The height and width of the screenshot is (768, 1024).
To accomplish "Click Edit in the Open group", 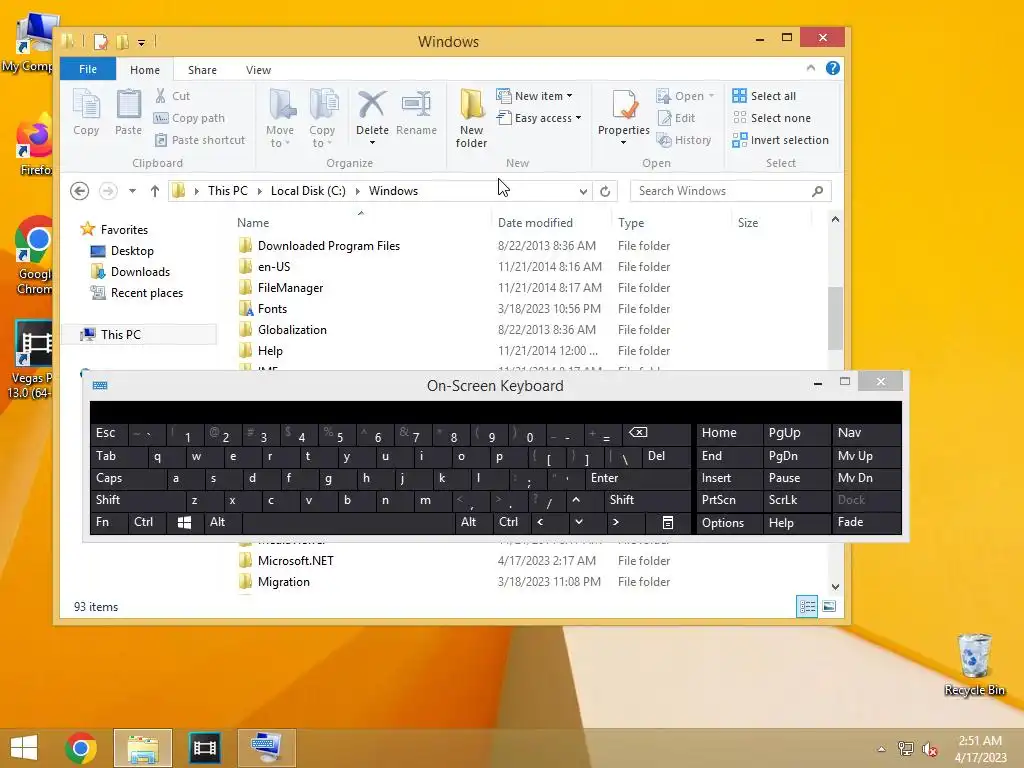I will click(677, 118).
